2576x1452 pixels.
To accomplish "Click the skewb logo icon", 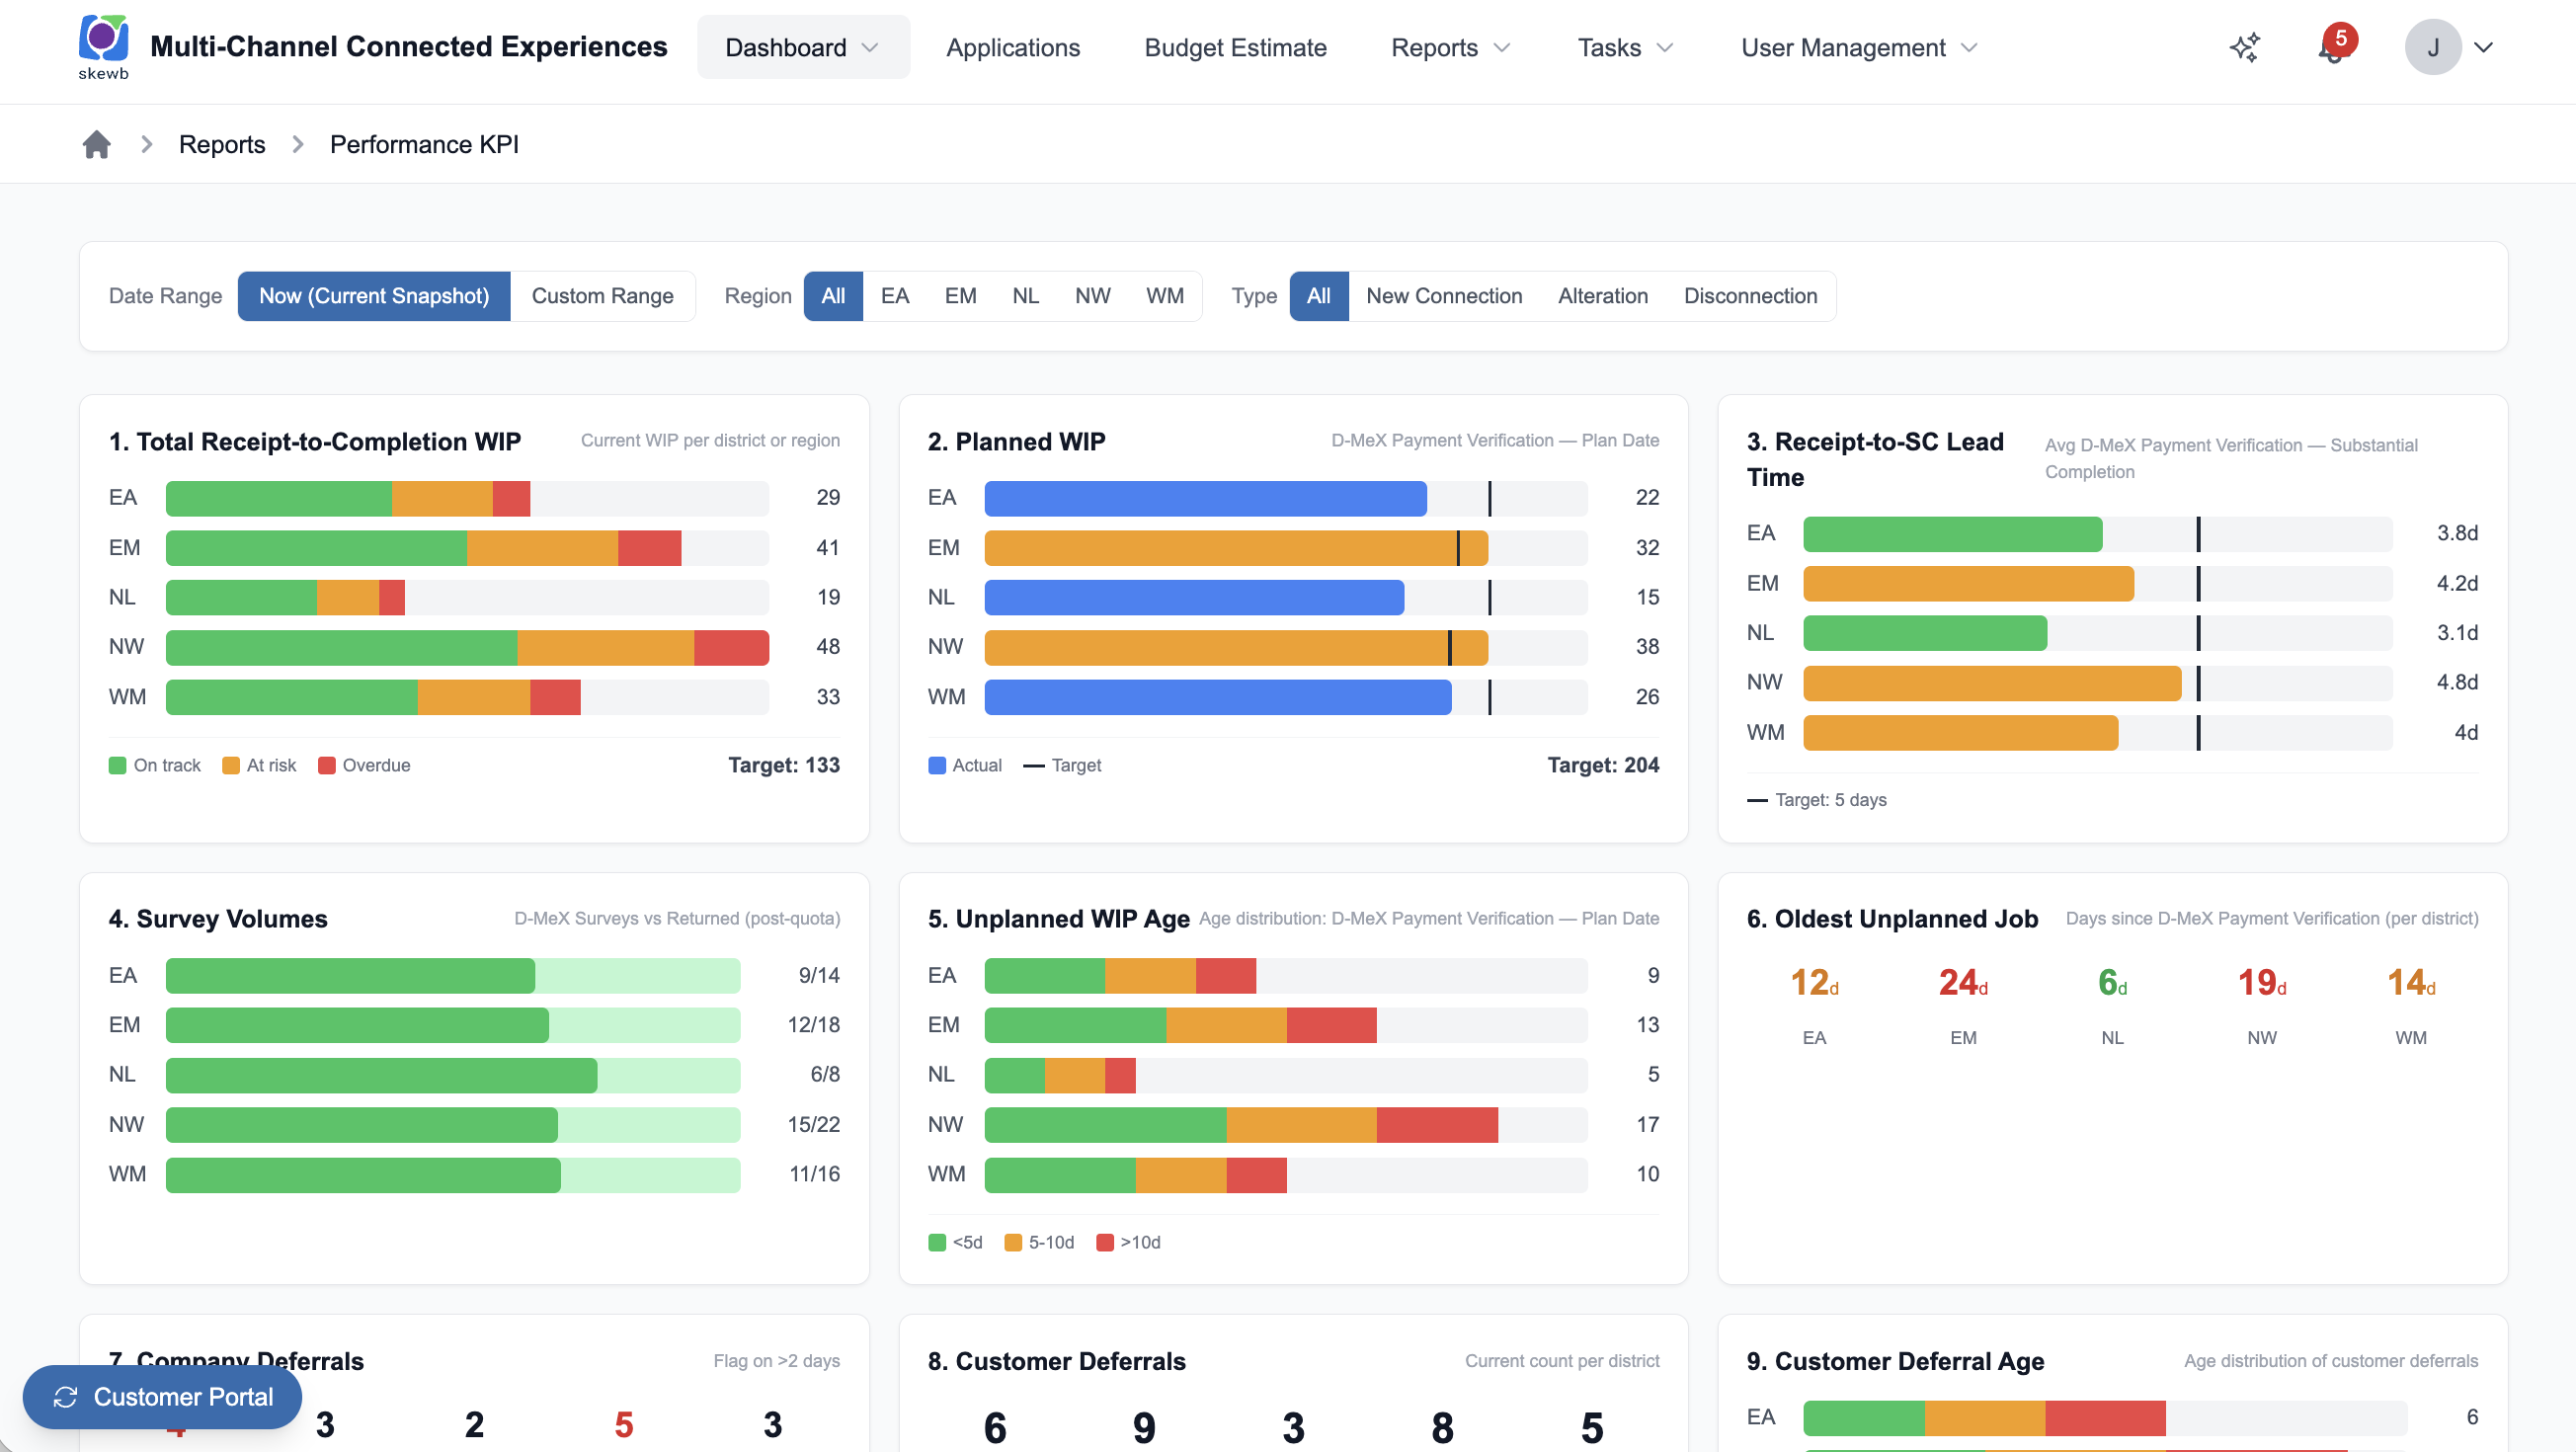I will coord(103,47).
